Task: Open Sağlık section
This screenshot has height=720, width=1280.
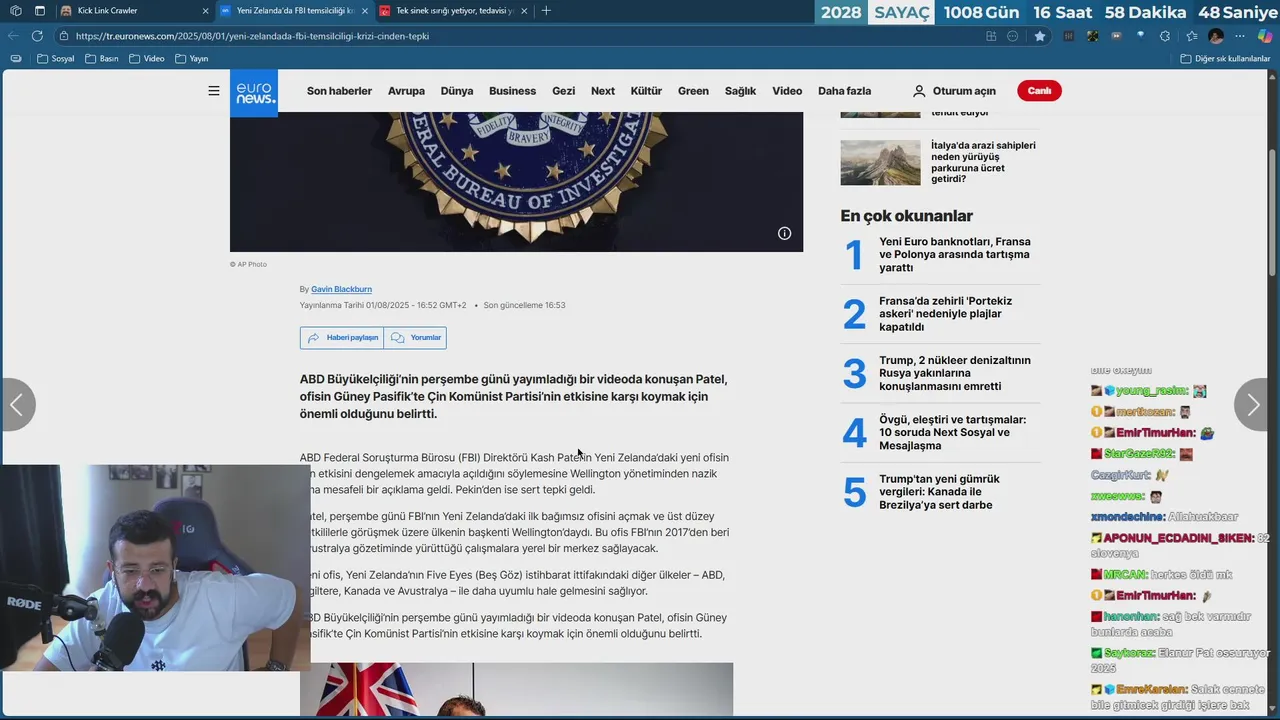Action: pyautogui.click(x=740, y=91)
